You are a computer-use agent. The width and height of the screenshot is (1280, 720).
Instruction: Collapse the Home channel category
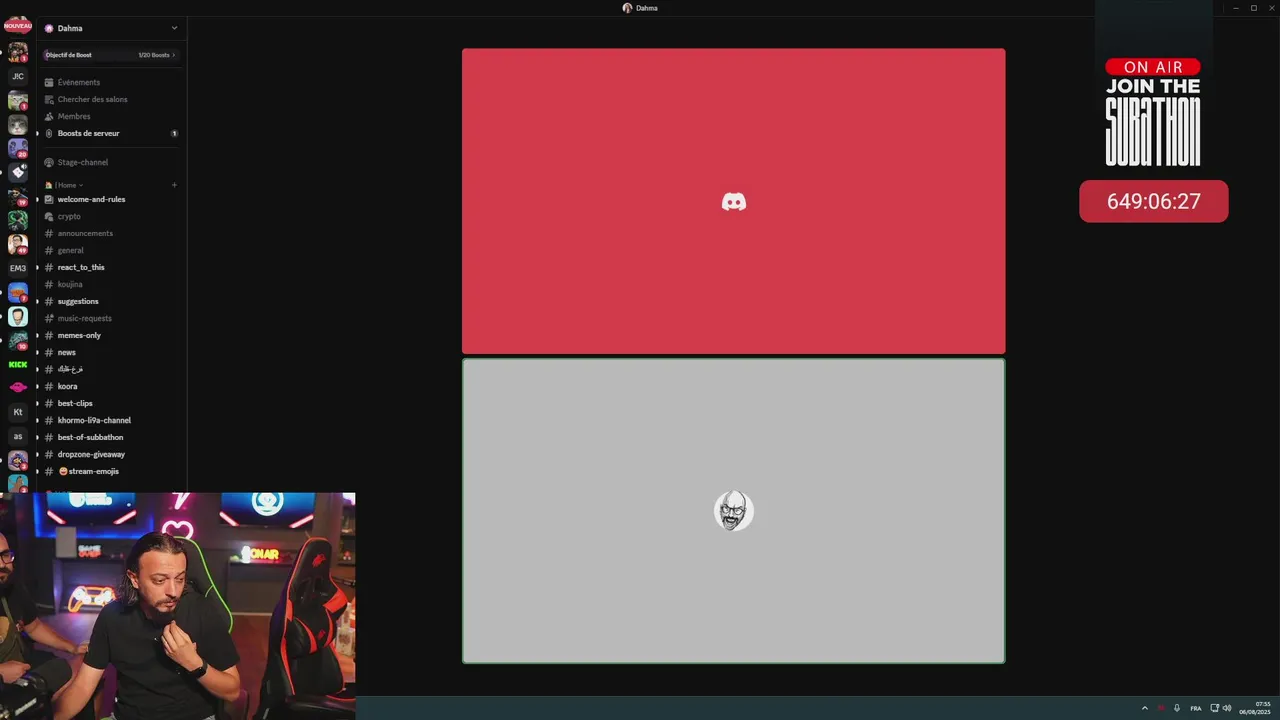tap(68, 185)
